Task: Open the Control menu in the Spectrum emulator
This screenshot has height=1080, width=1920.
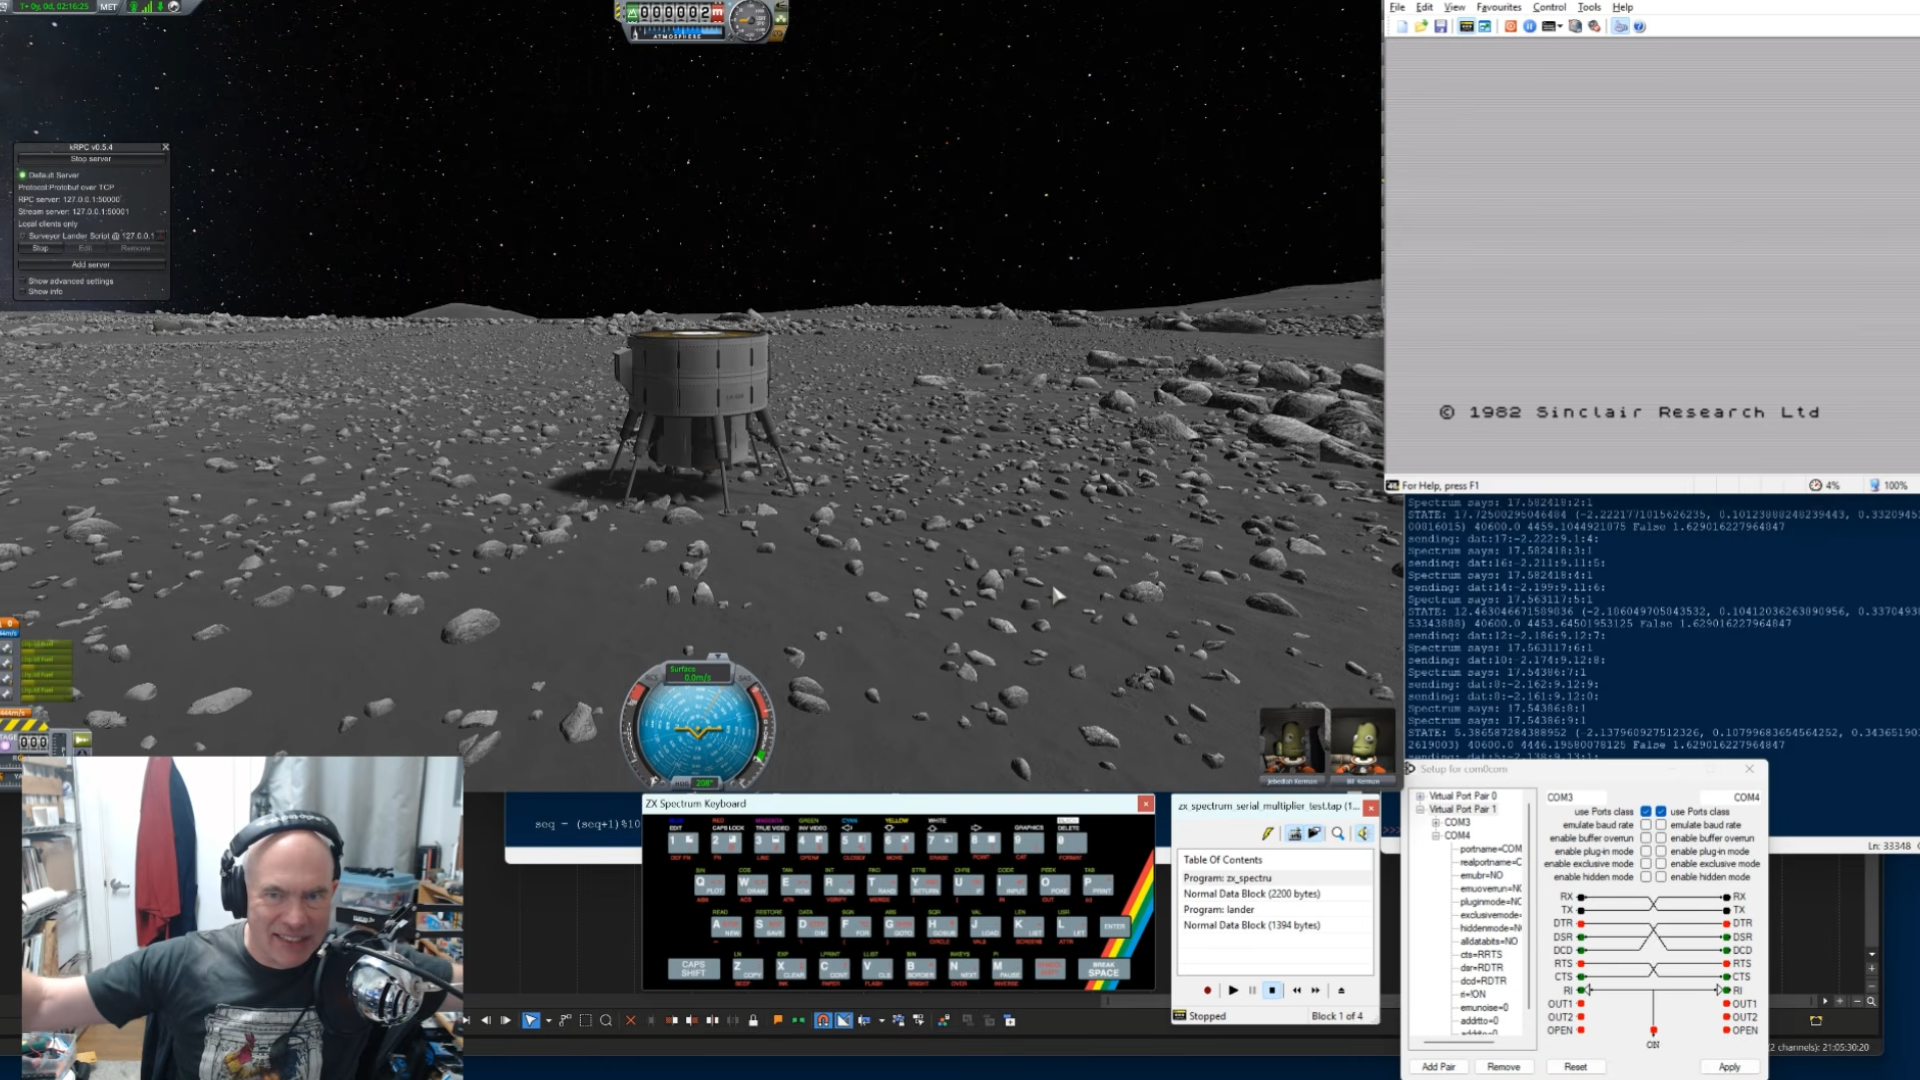Action: (1552, 7)
